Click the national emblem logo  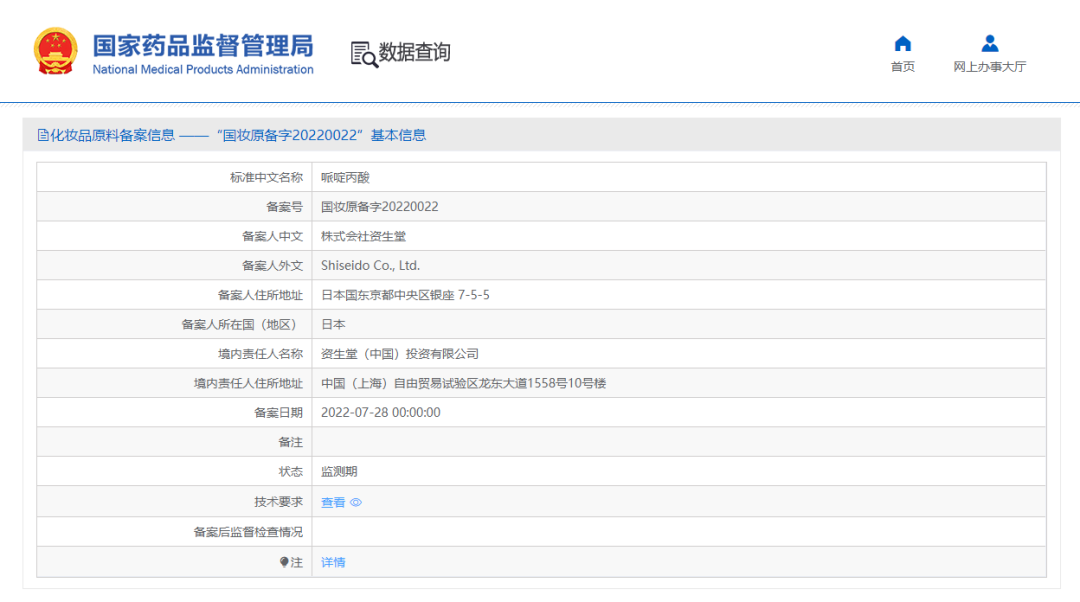pyautogui.click(x=55, y=51)
